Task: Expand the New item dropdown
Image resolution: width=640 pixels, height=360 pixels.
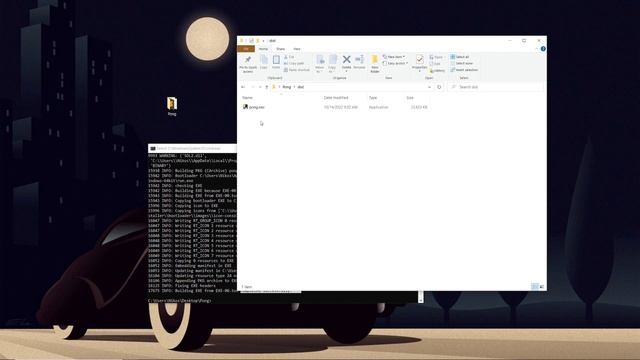Action: [394, 57]
